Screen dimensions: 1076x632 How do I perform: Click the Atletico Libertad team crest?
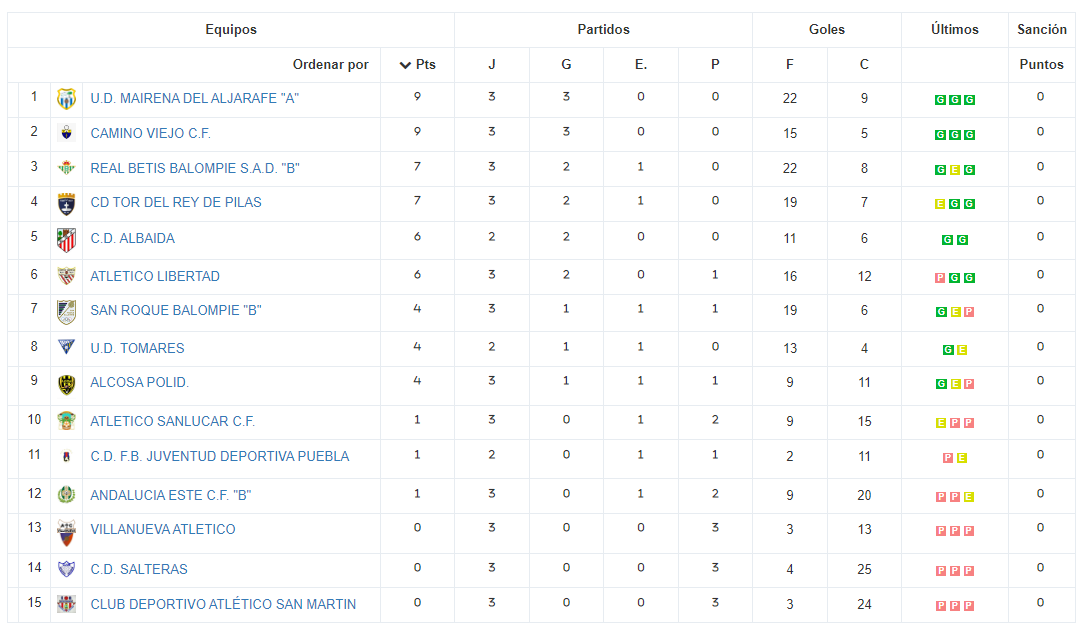tap(67, 276)
